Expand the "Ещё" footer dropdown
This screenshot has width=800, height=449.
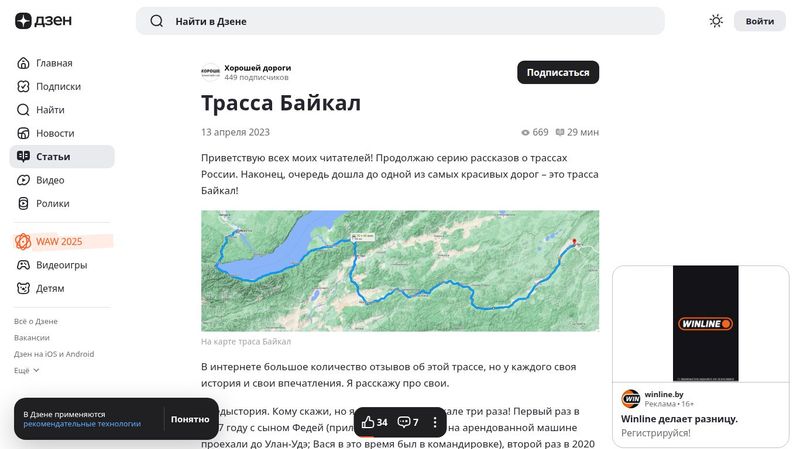pyautogui.click(x=26, y=370)
